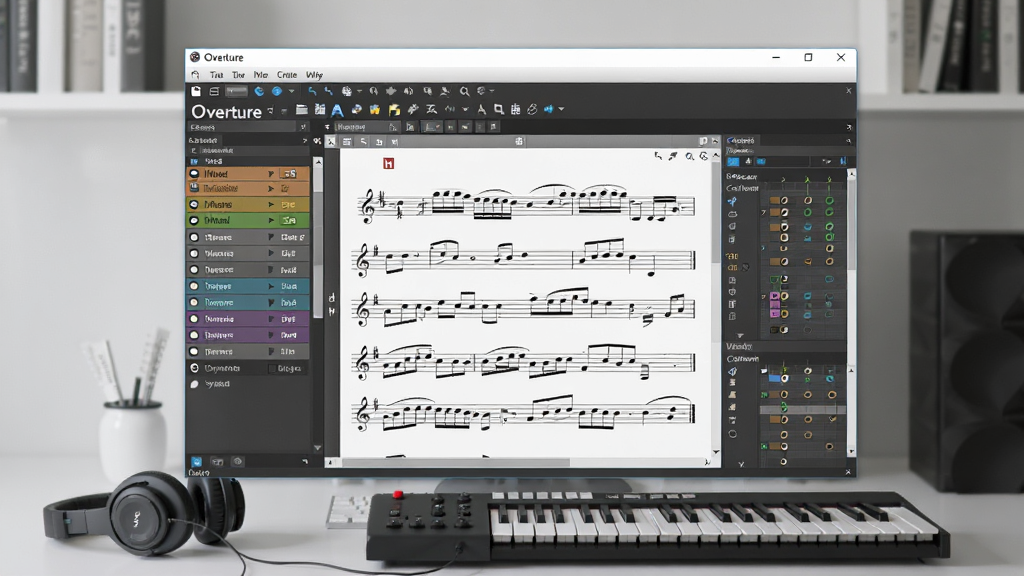Expand the arrow on the first orange track
This screenshot has height=576, width=1024.
click(x=271, y=174)
